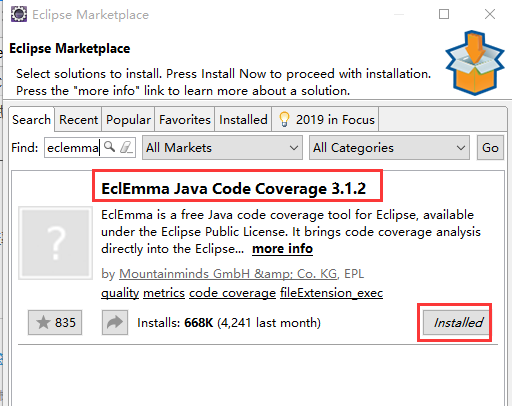Screen dimensions: 512x406
Task: Click the metrics tag link
Action: [x=164, y=293]
